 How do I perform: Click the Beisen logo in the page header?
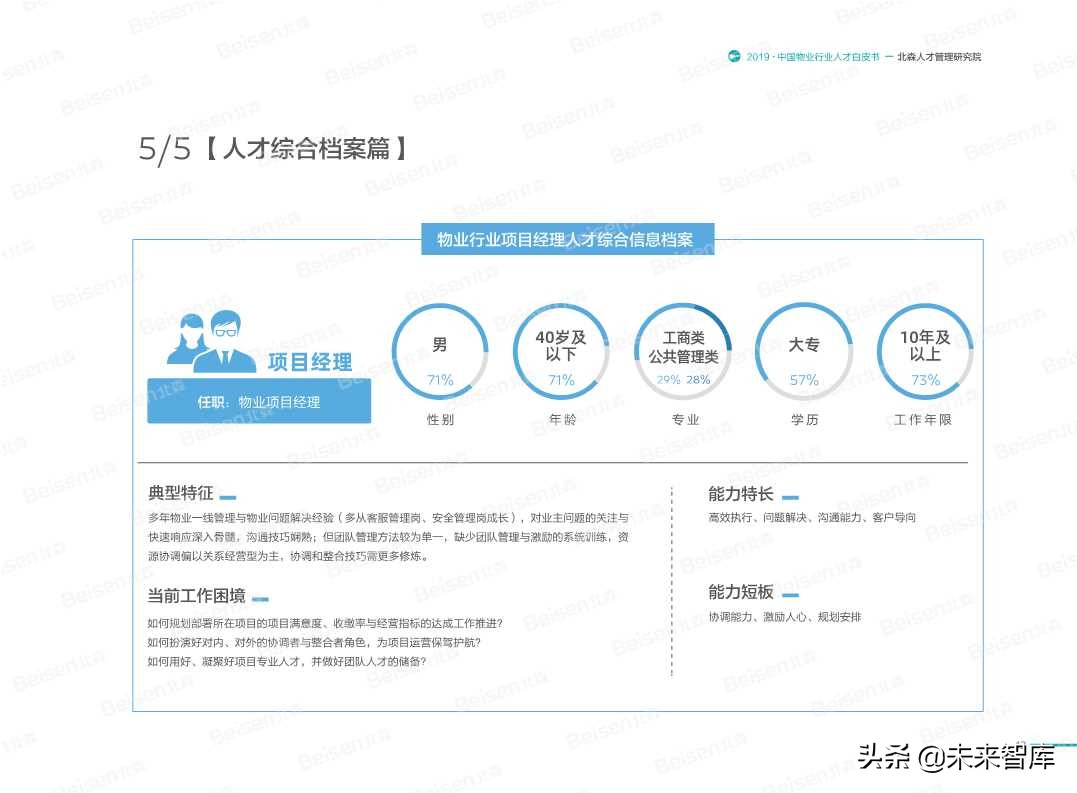pyautogui.click(x=733, y=57)
